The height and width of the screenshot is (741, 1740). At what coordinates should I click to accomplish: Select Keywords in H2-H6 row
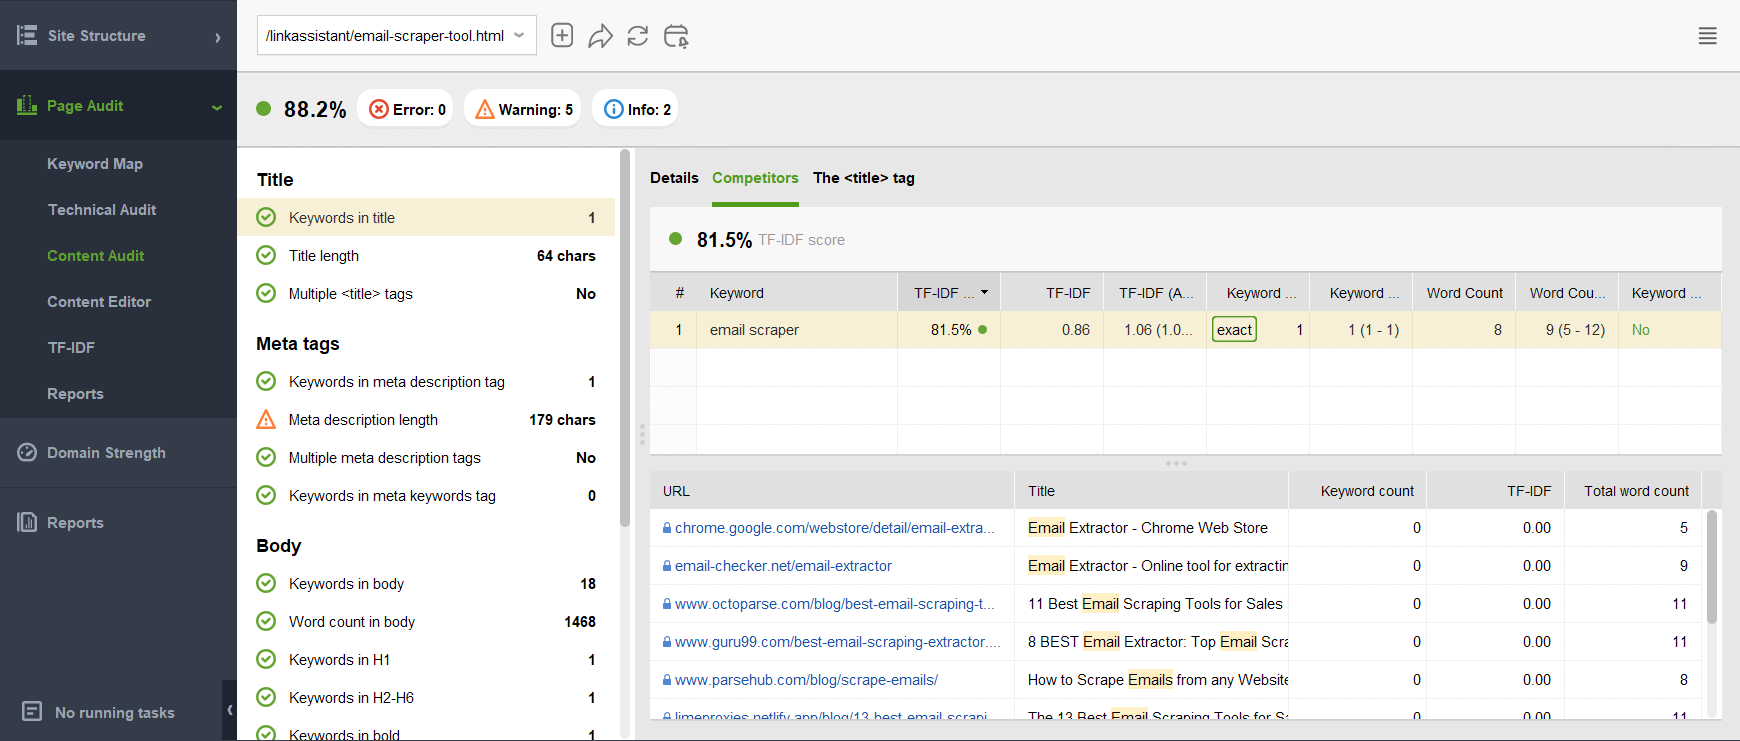pos(426,697)
